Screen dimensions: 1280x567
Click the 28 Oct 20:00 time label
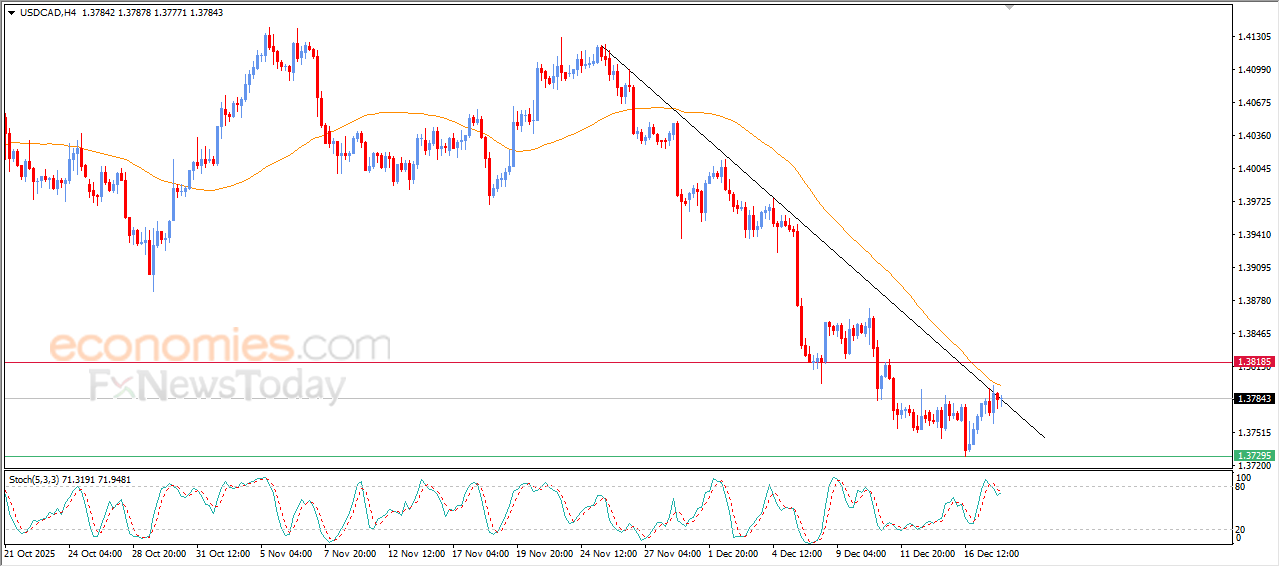160,552
